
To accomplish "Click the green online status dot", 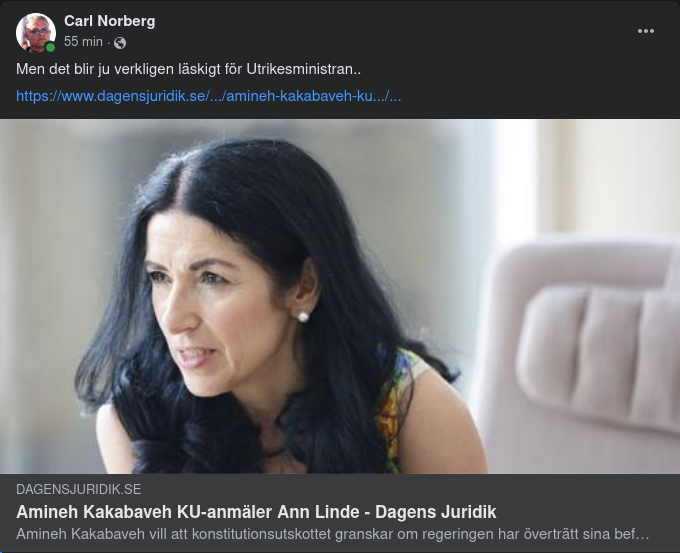I will [x=50, y=47].
